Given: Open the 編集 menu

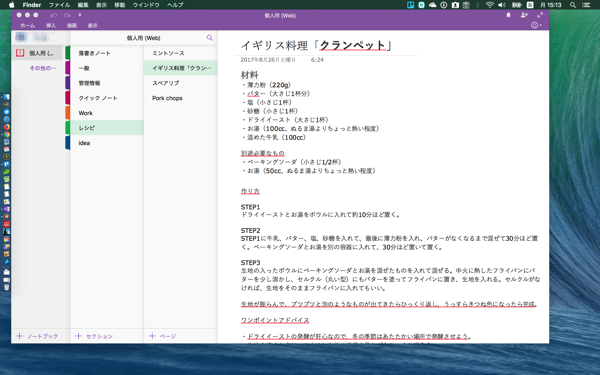Looking at the screenshot, I should pos(83,5).
